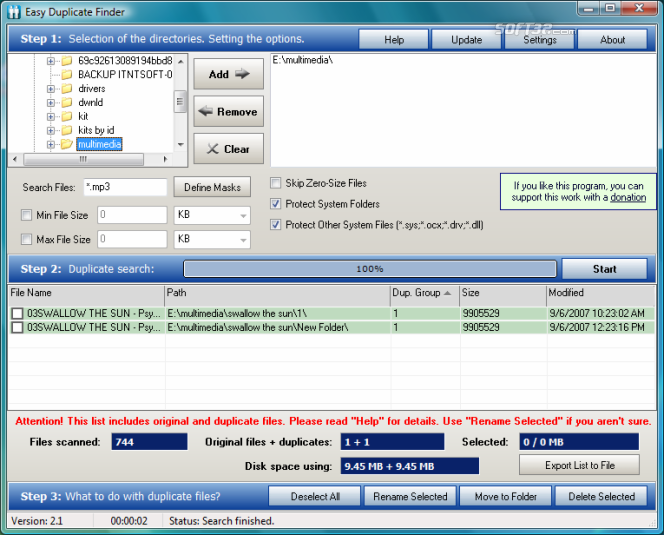Expand the drivers folder node
Viewport: 664px width, 535px height.
click(51, 89)
